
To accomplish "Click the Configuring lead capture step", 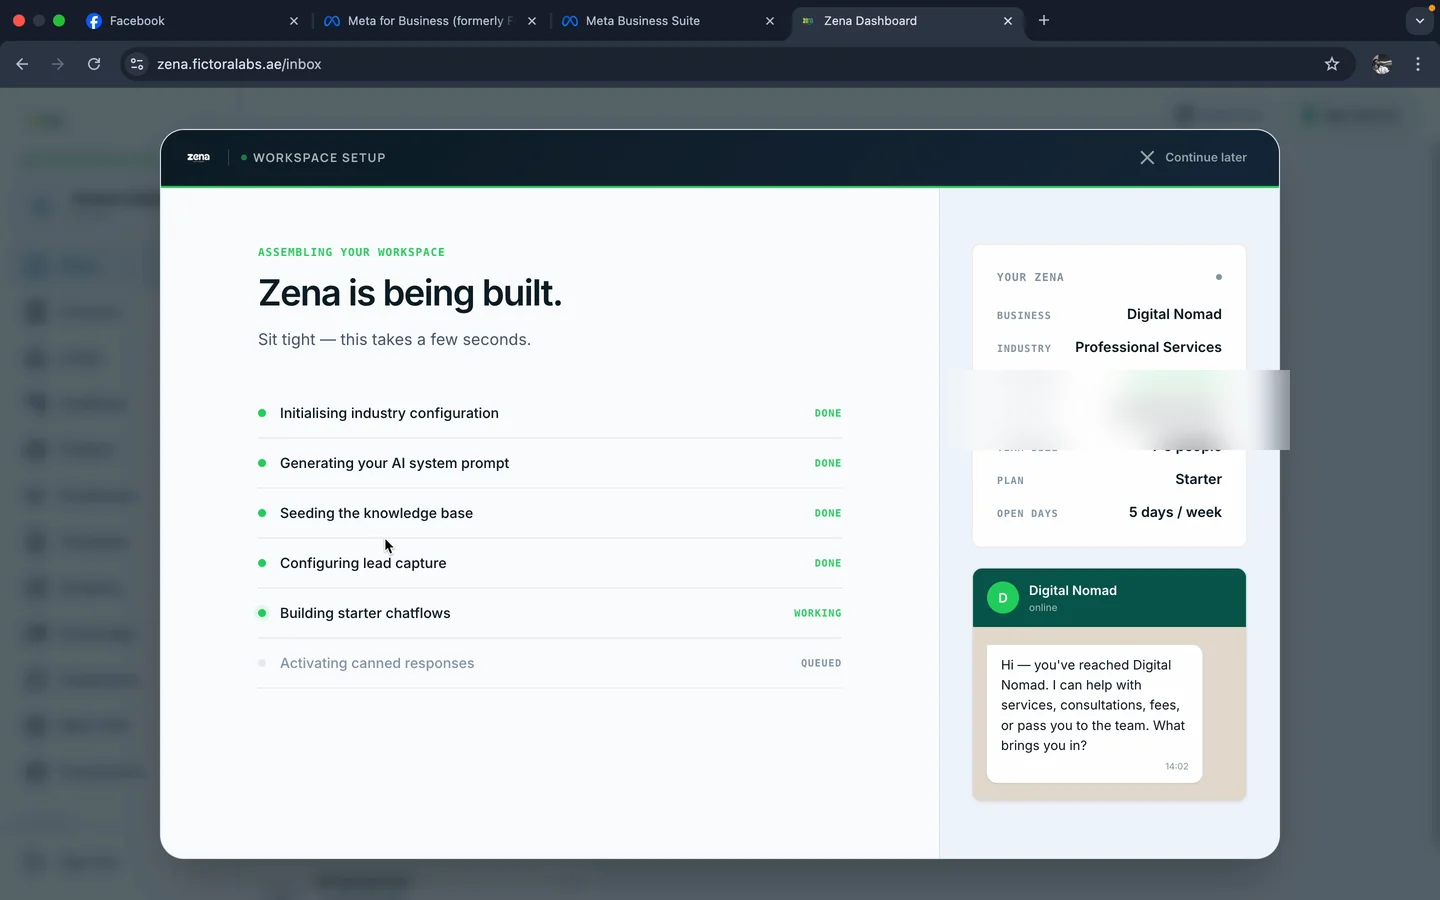I will [x=550, y=563].
